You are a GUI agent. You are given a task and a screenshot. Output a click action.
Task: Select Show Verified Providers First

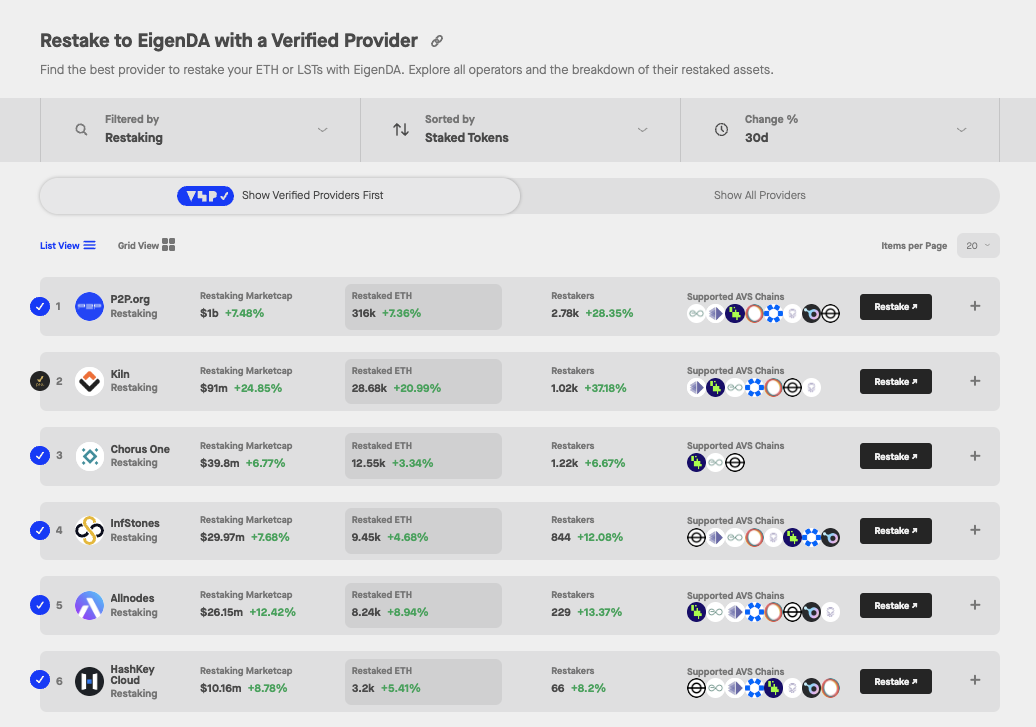[280, 196]
